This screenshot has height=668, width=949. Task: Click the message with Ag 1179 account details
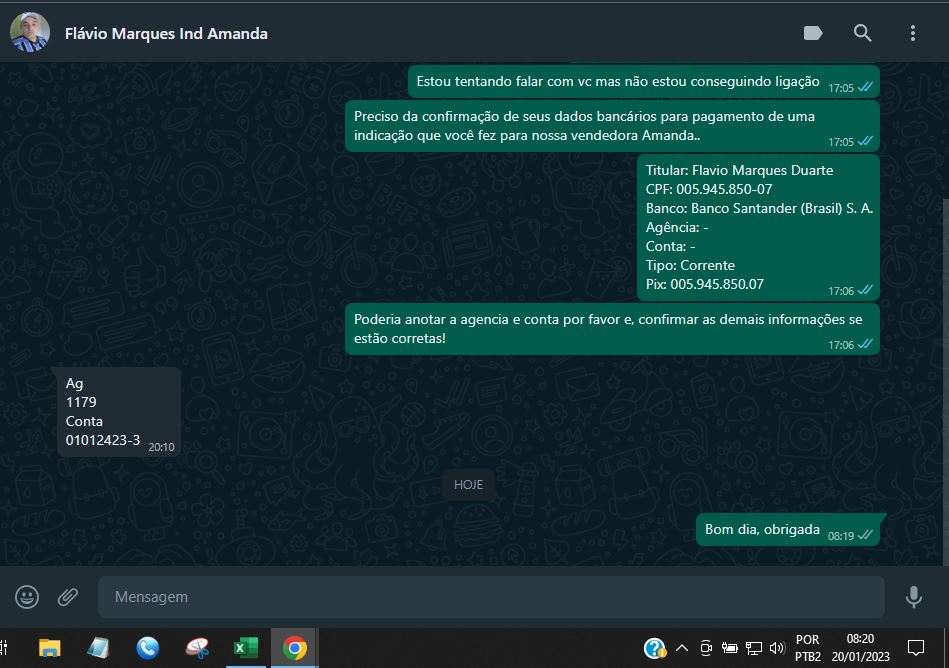click(x=118, y=412)
